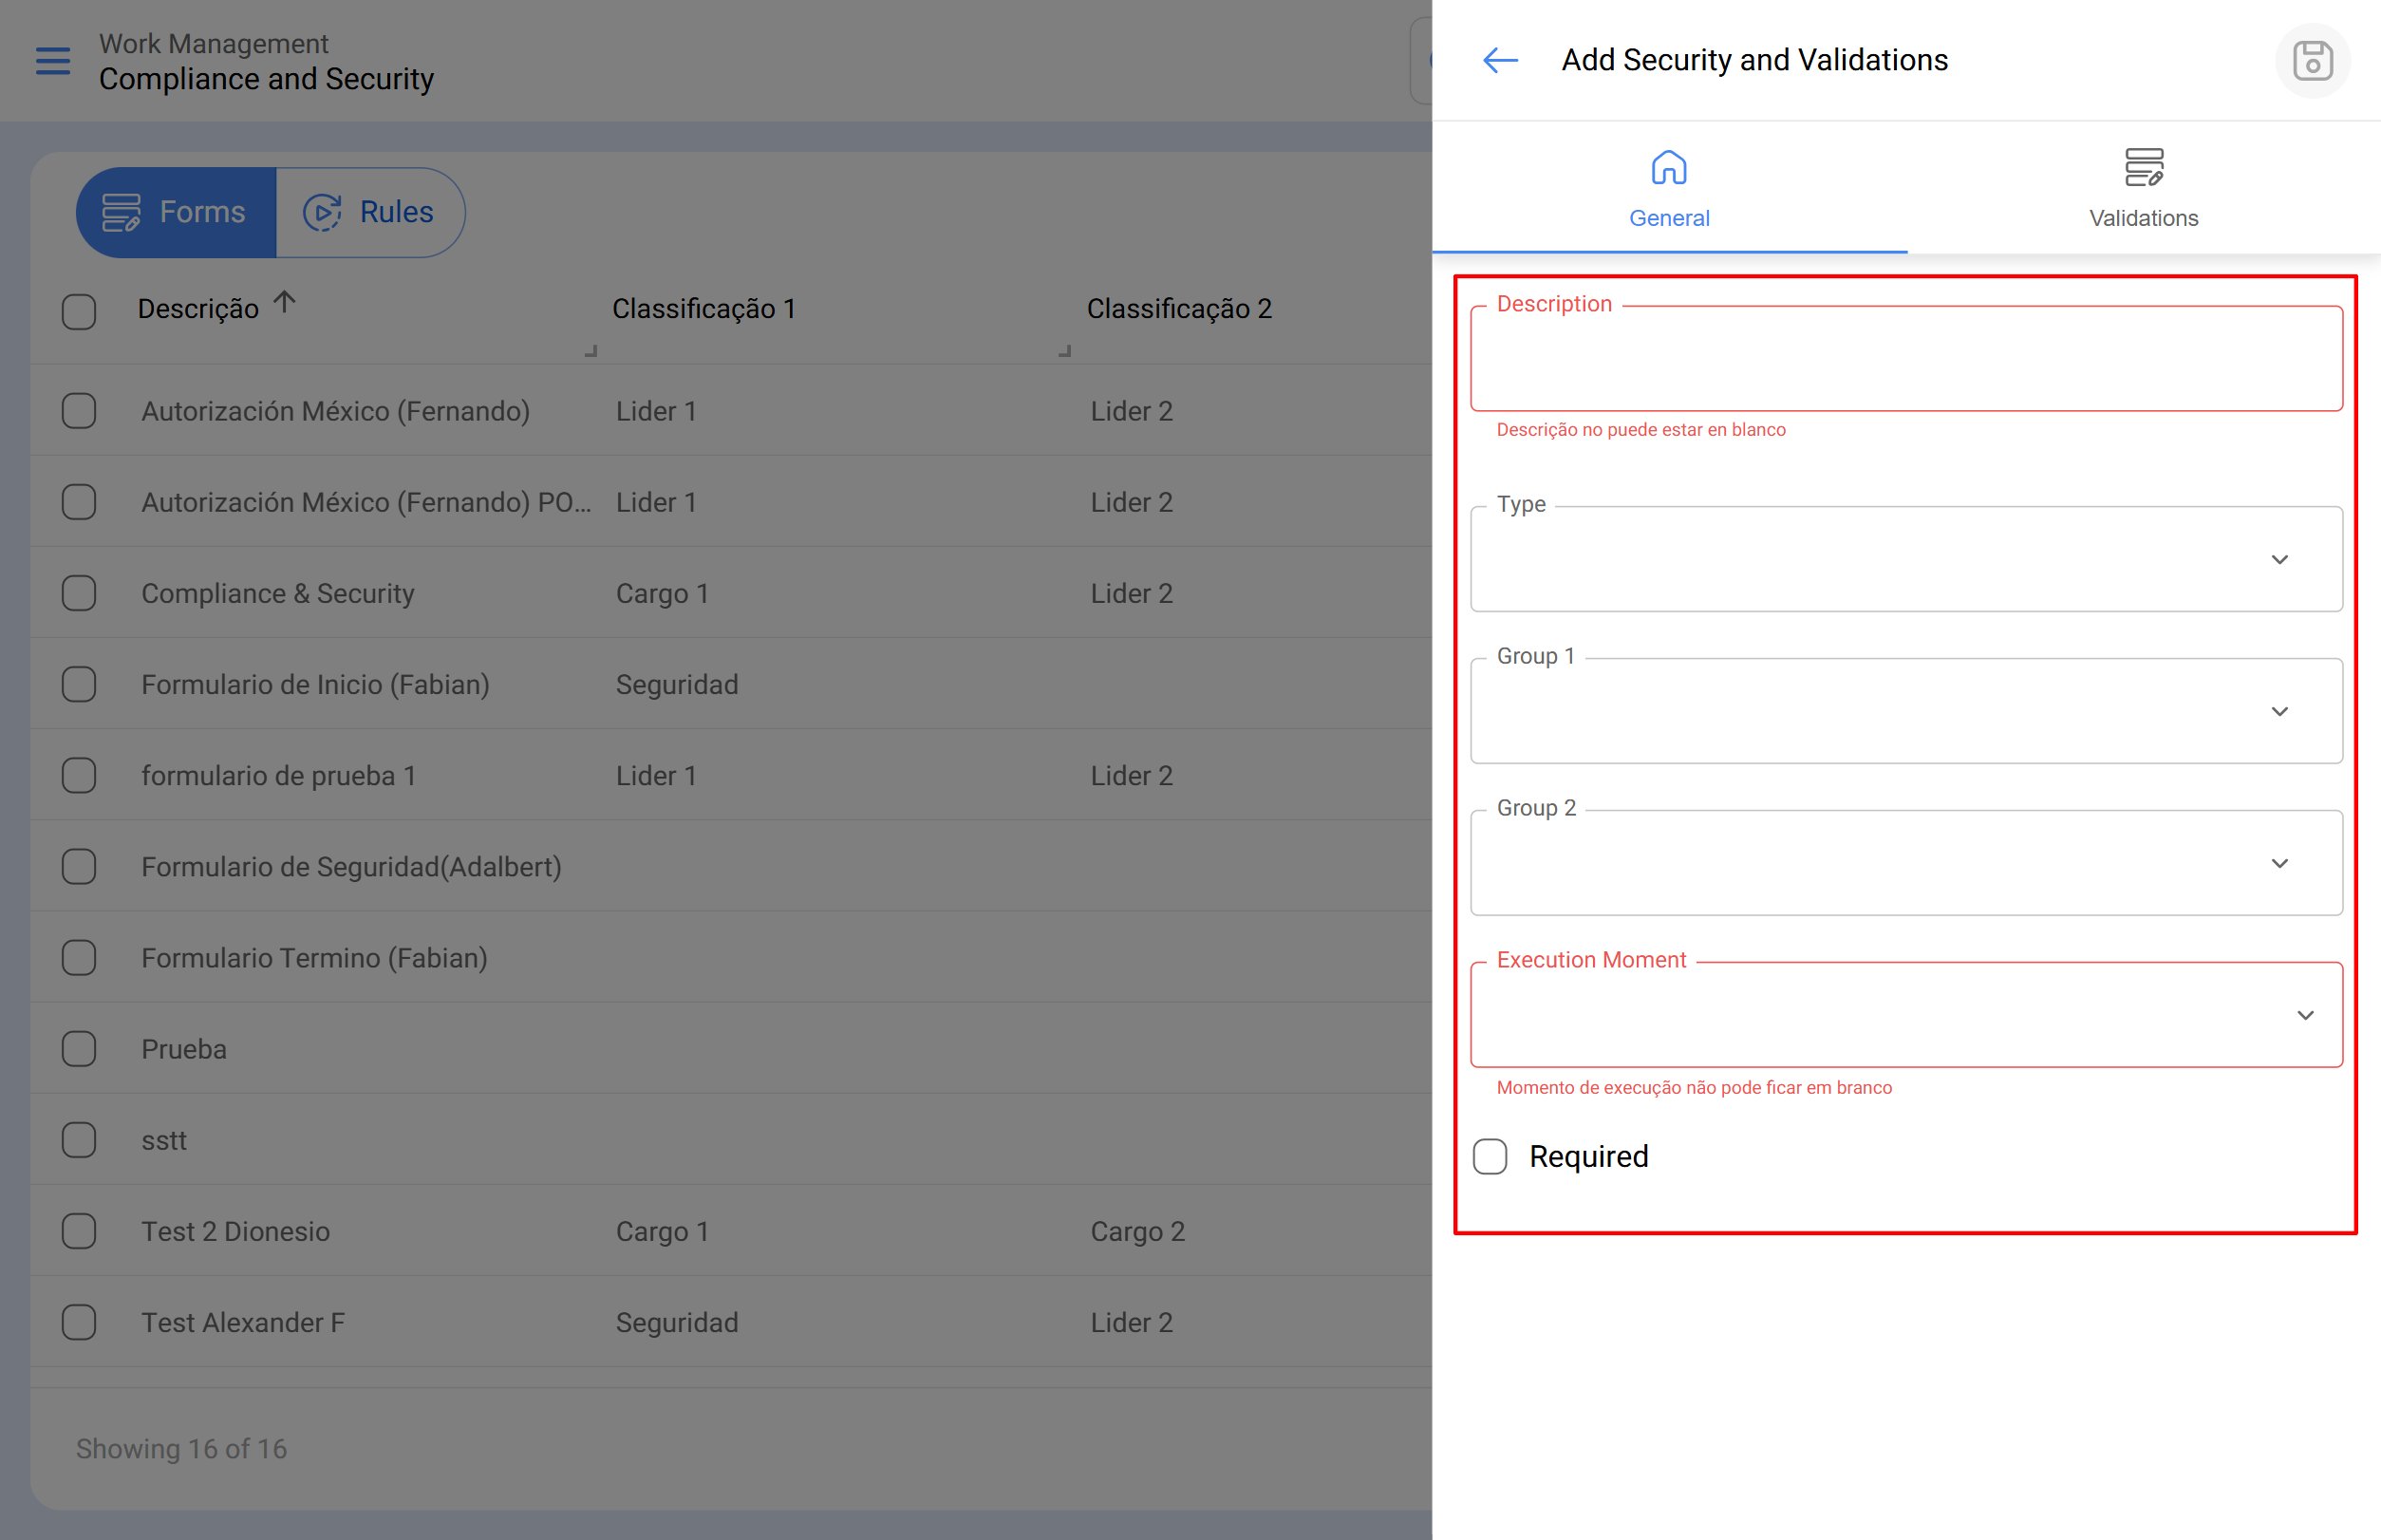Image resolution: width=2381 pixels, height=1540 pixels.
Task: Focus the Description input field
Action: (x=1905, y=360)
